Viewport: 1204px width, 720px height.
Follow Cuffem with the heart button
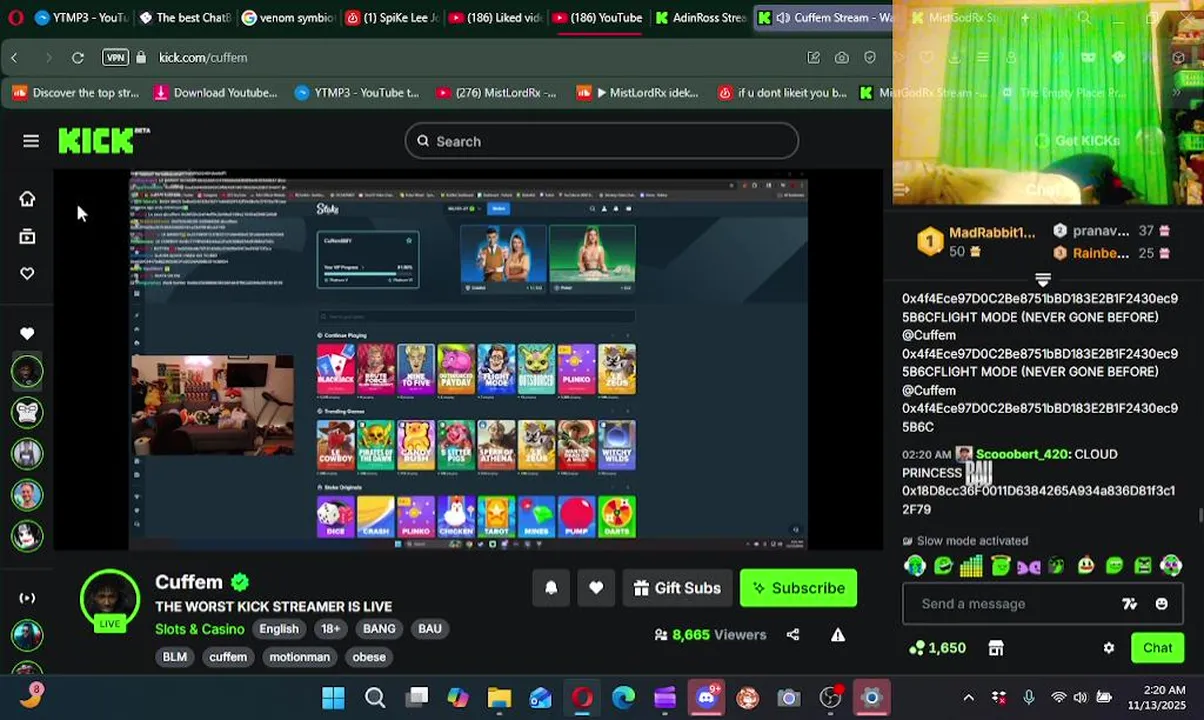(x=596, y=588)
